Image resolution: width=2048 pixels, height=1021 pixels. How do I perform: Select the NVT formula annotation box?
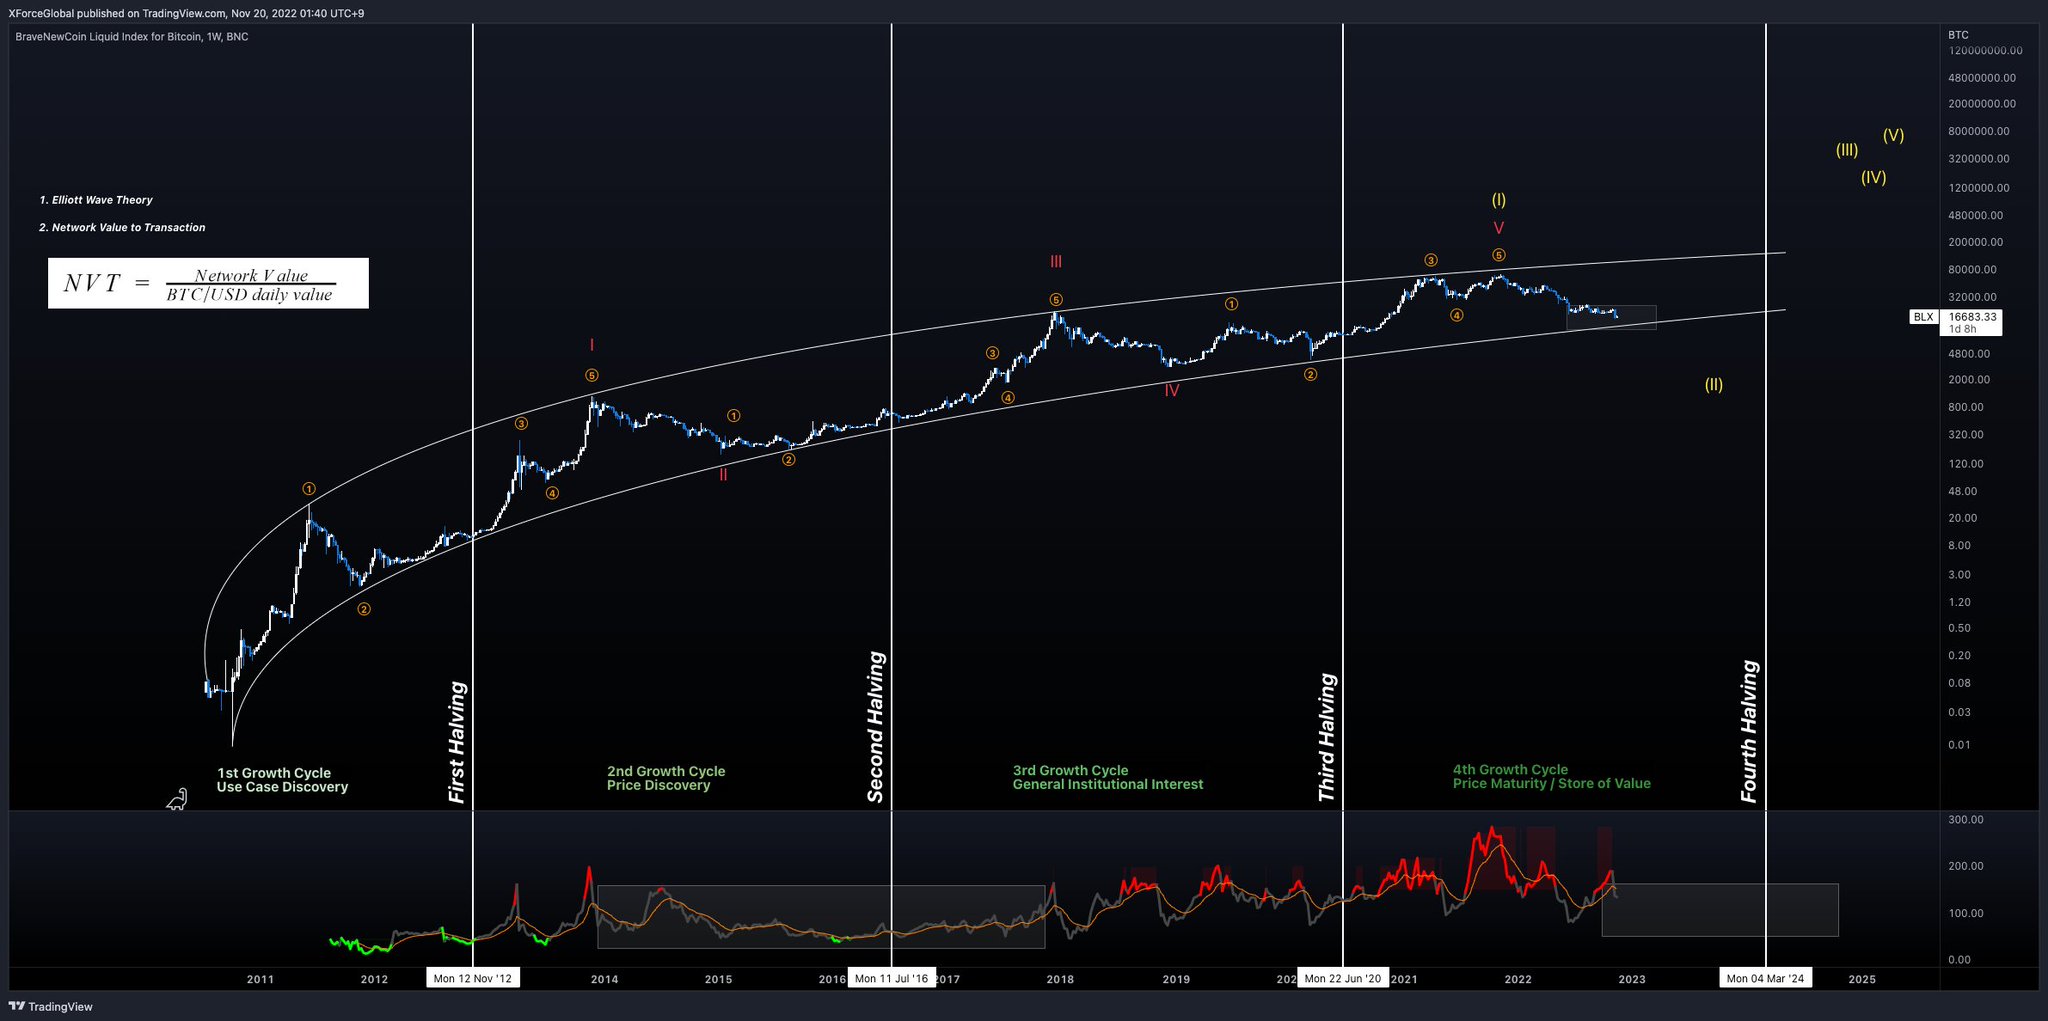pos(209,283)
